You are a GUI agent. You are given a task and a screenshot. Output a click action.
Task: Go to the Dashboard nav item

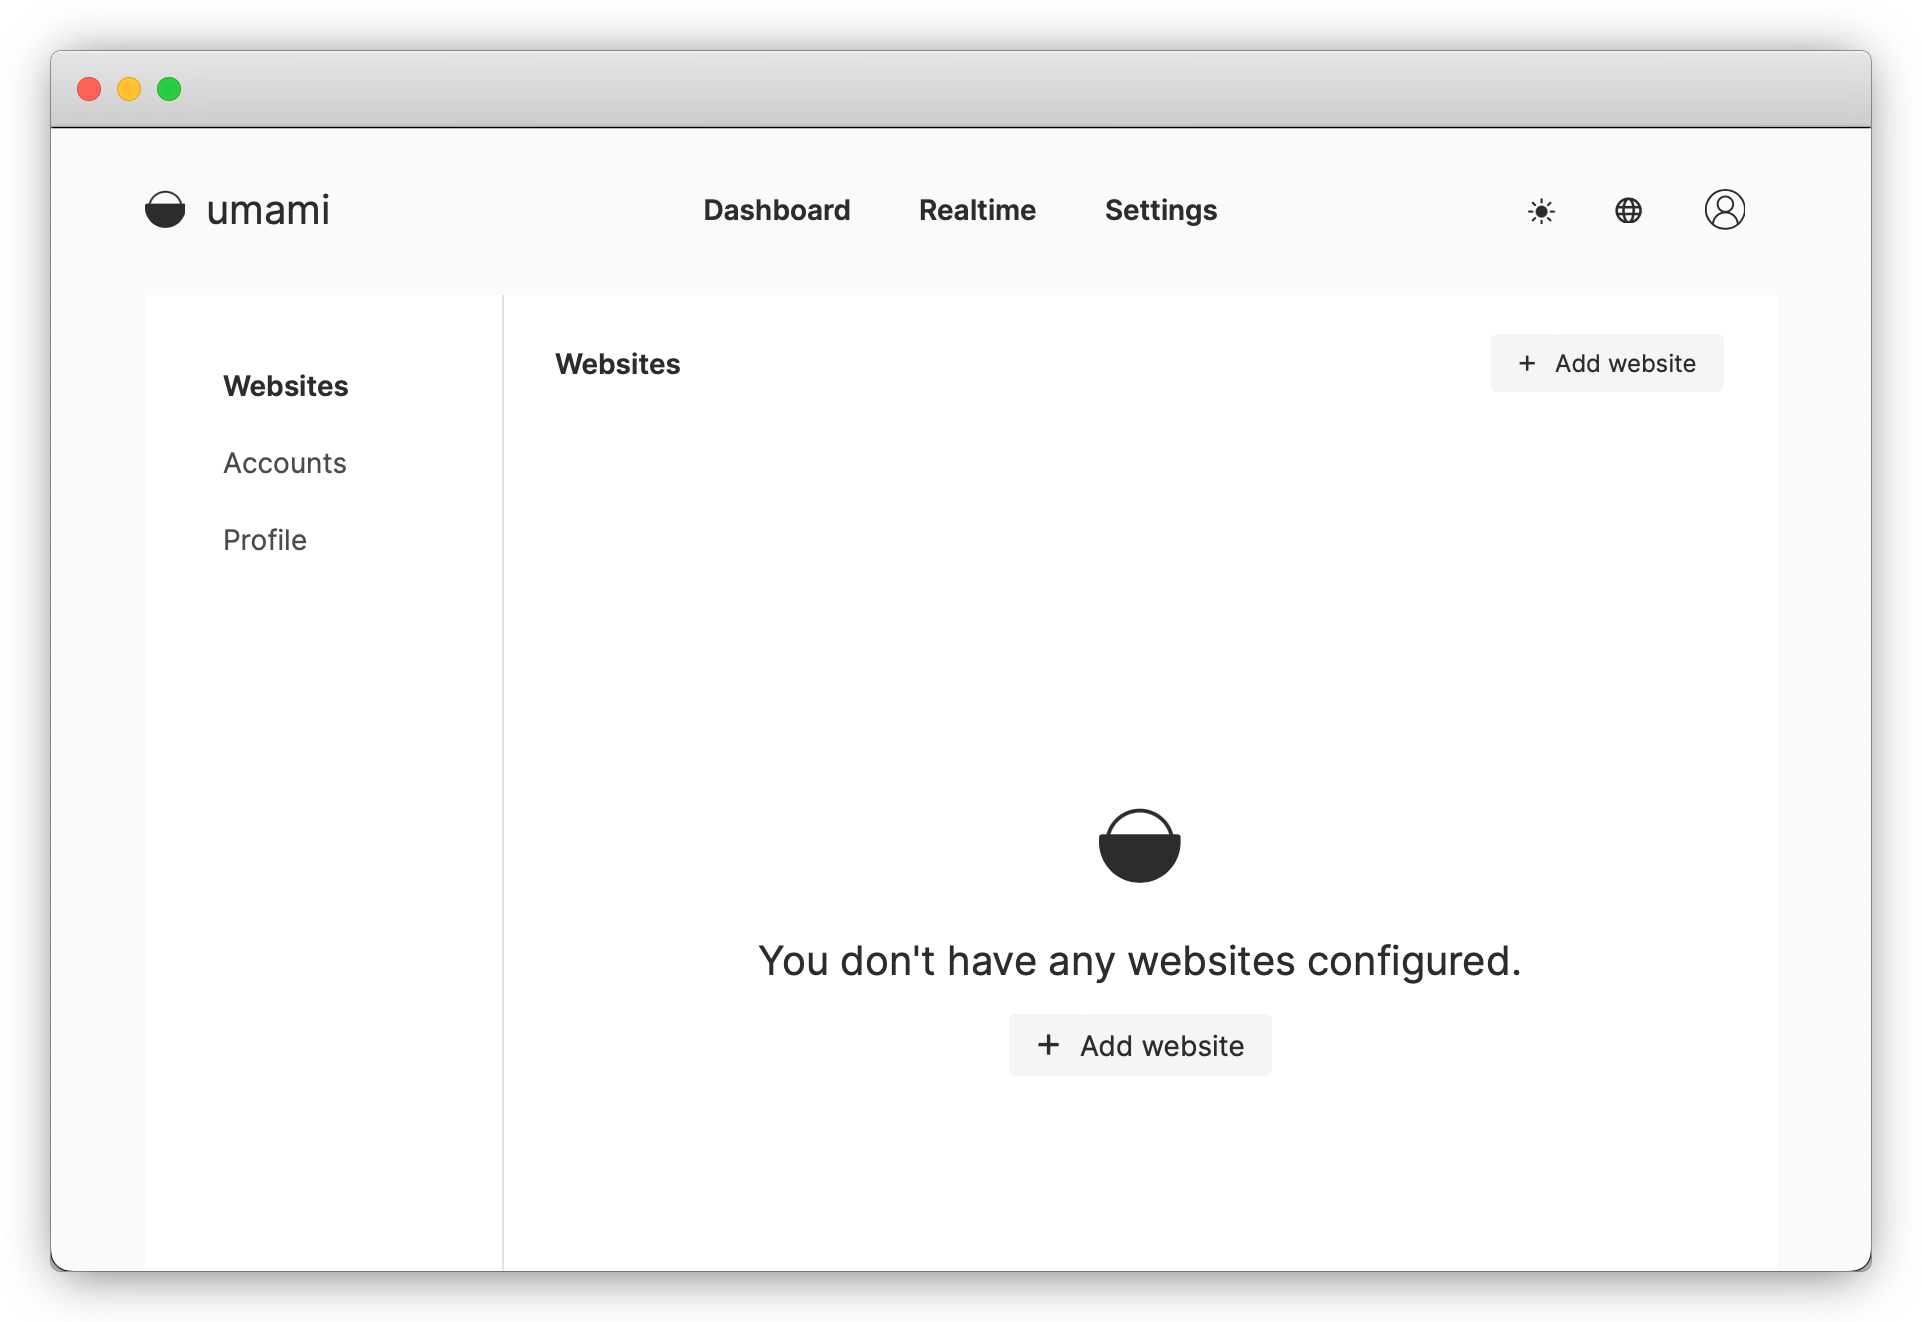(x=777, y=210)
